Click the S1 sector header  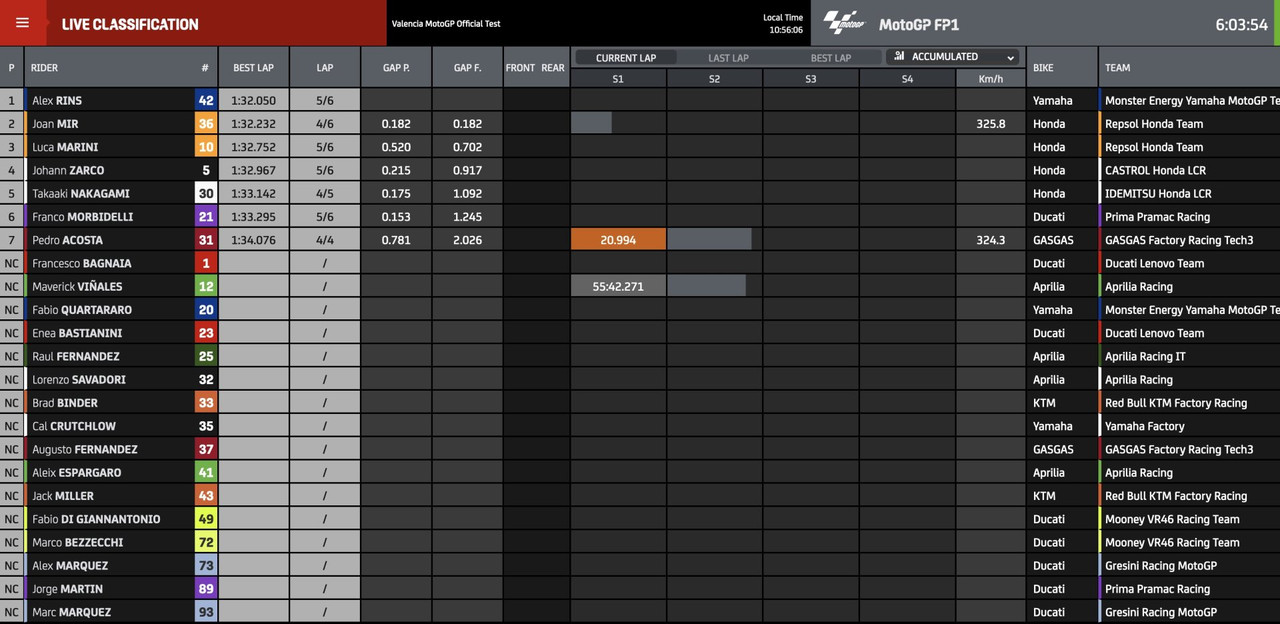tap(618, 78)
